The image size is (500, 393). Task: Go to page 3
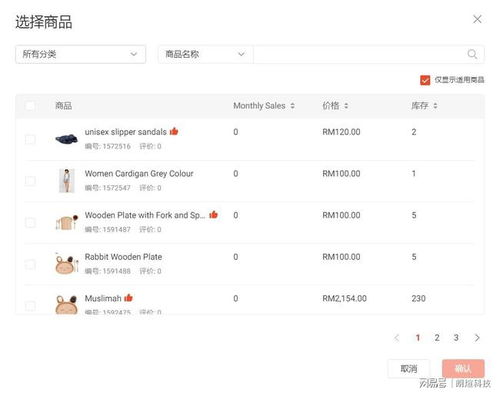(456, 338)
